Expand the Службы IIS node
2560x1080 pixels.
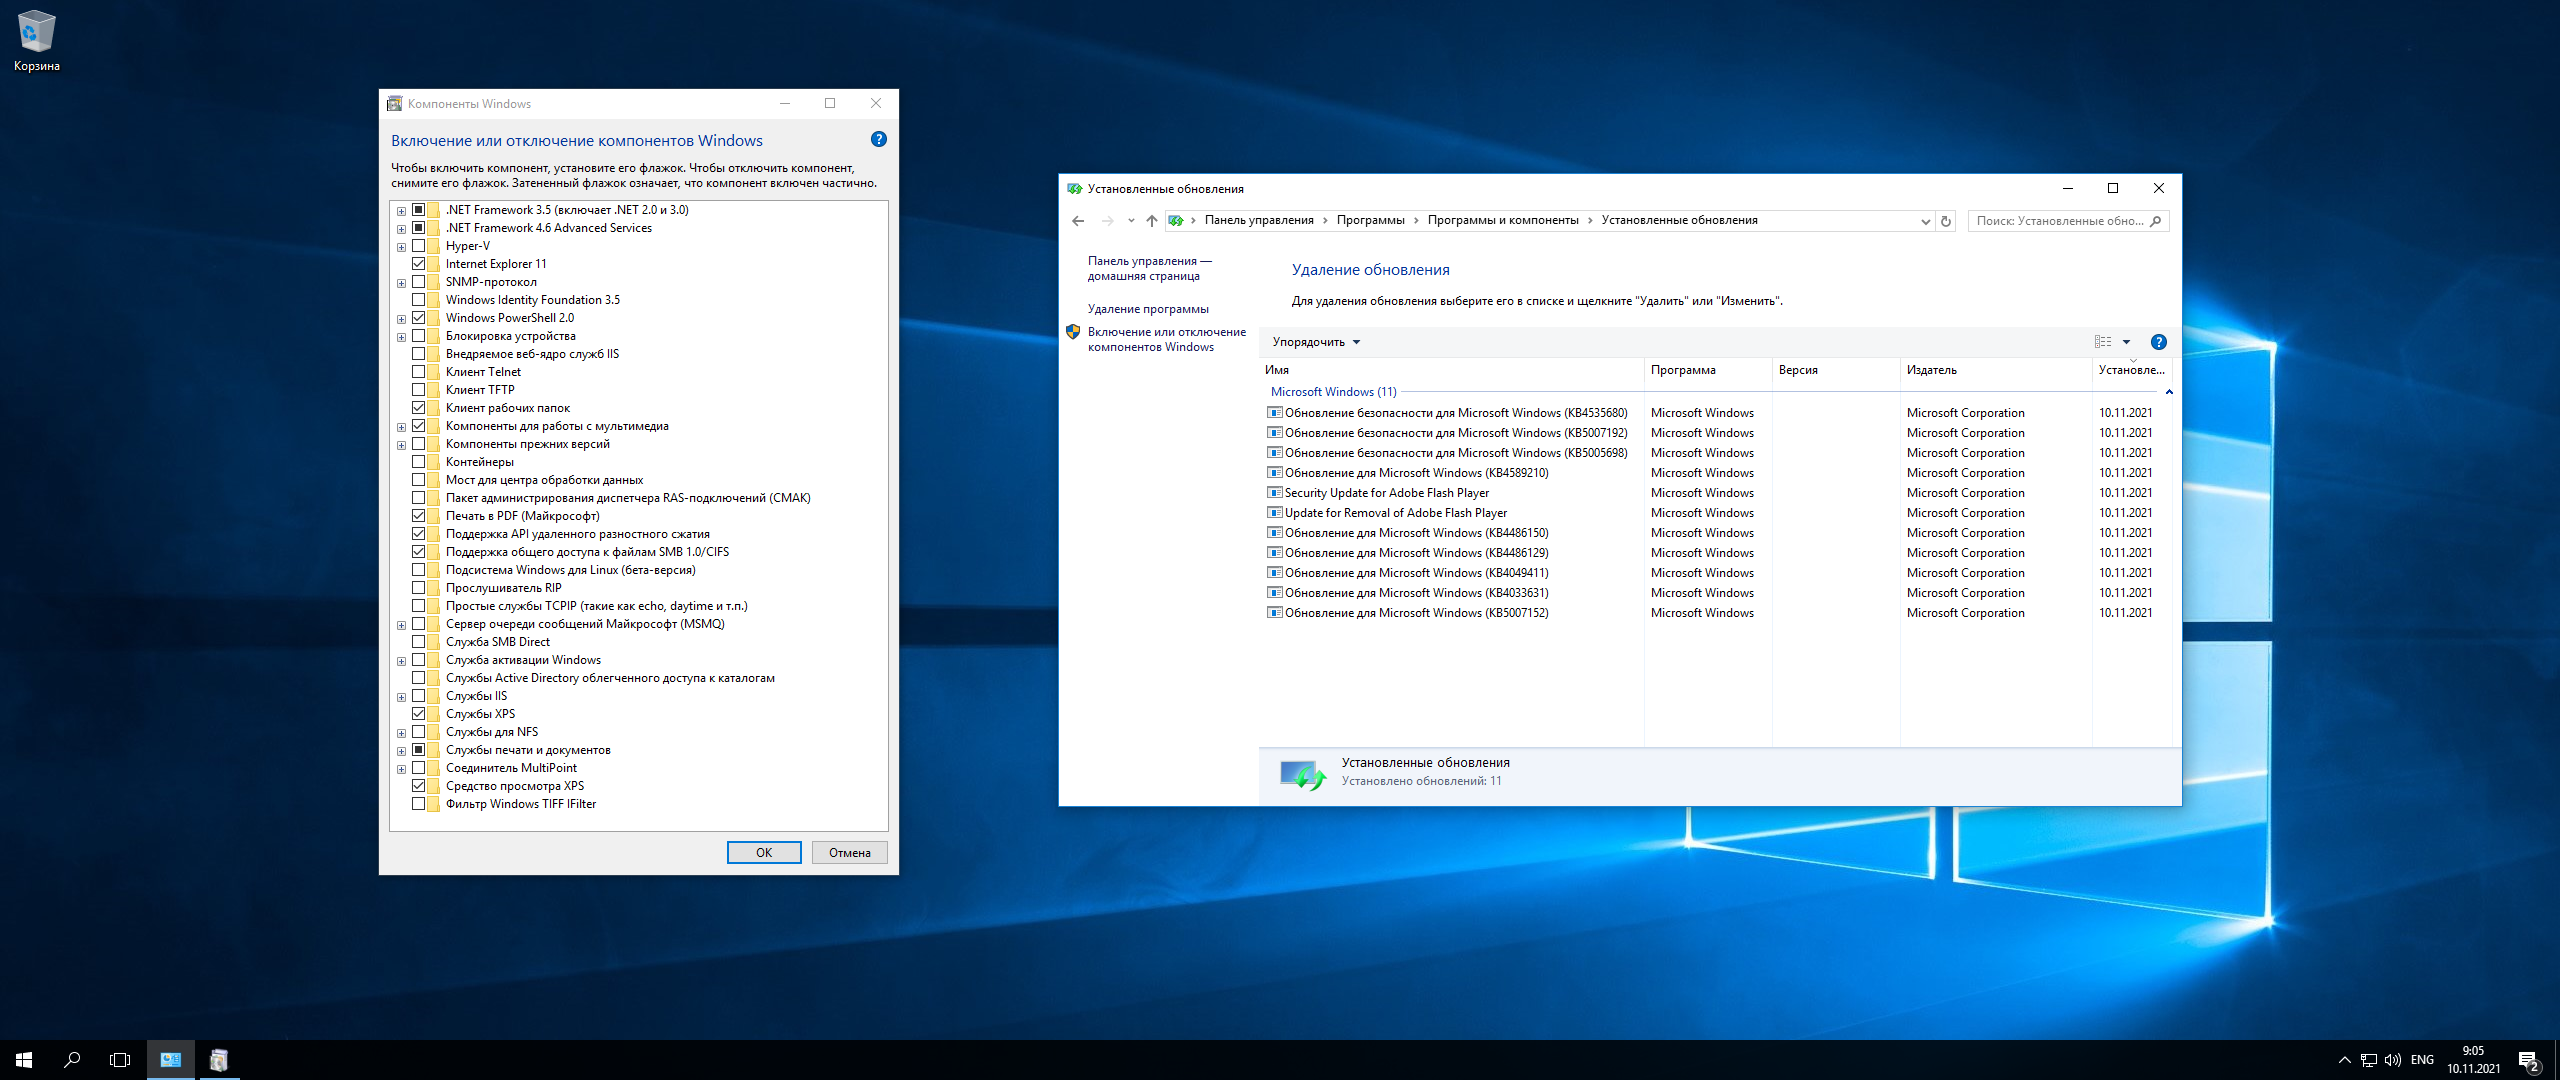pyautogui.click(x=401, y=697)
